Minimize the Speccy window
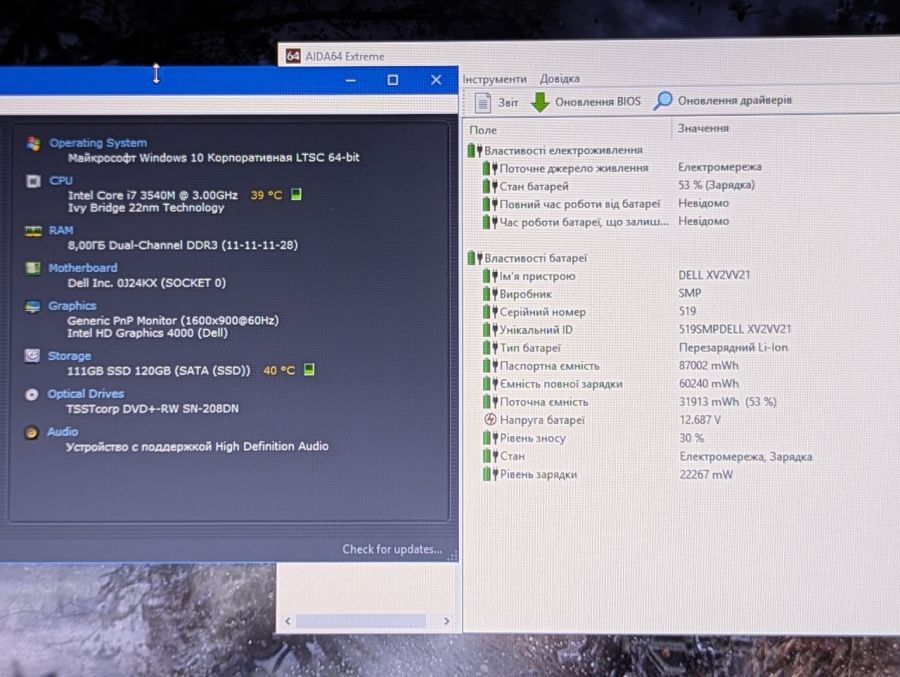Image resolution: width=900 pixels, height=677 pixels. click(x=351, y=80)
